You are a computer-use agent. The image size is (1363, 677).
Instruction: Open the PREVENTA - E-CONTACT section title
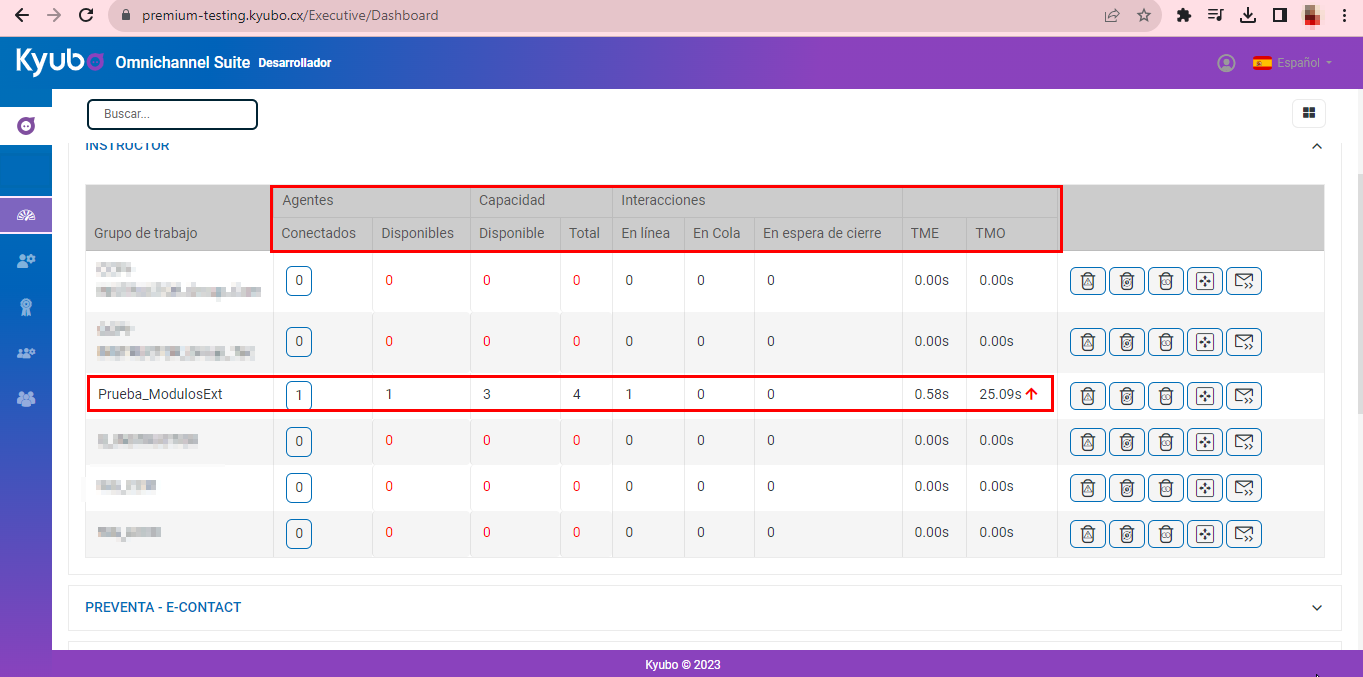(163, 607)
